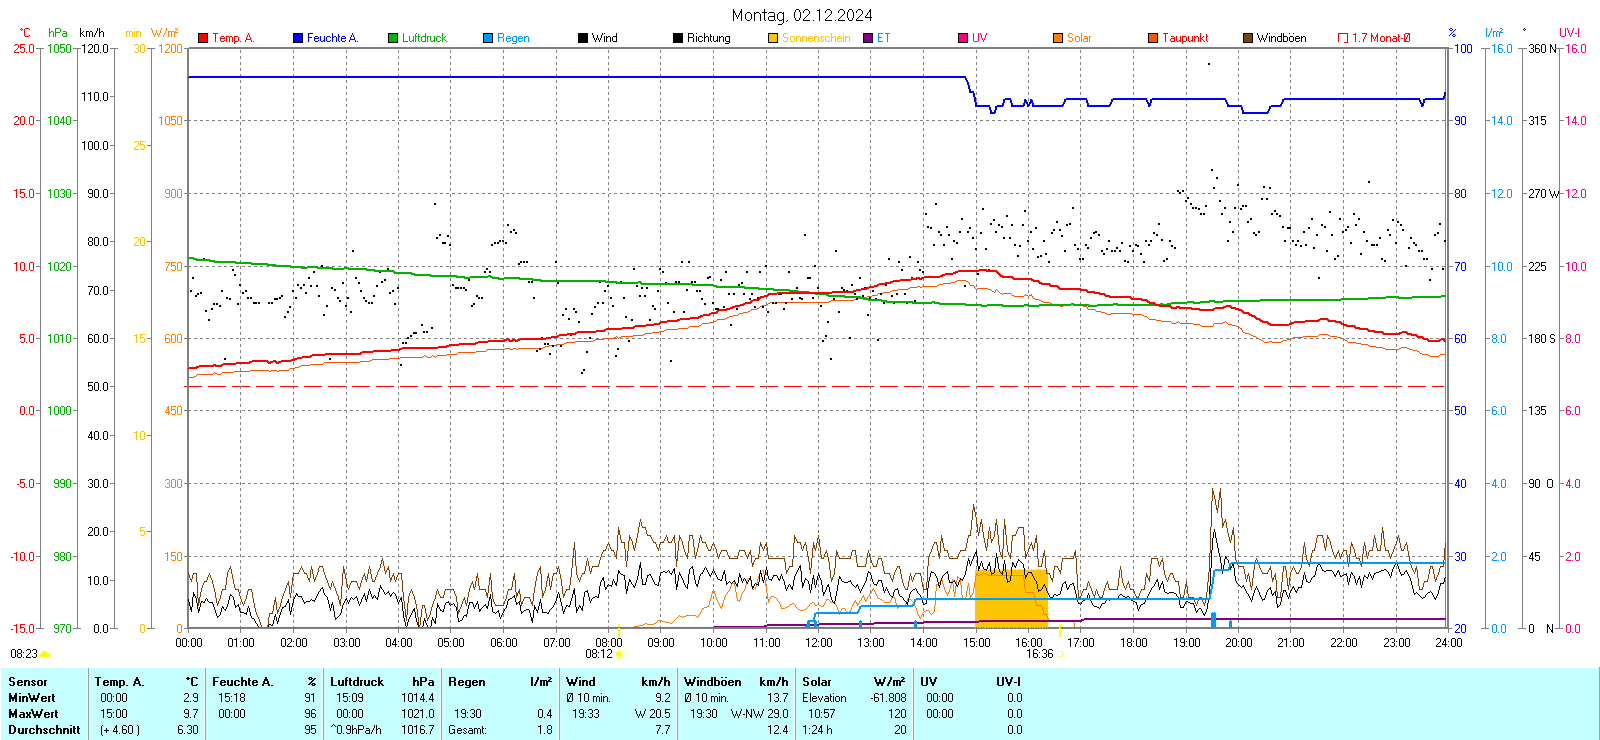Image resolution: width=1600 pixels, height=740 pixels.
Task: Click the Wind label in the legend
Action: pos(604,38)
